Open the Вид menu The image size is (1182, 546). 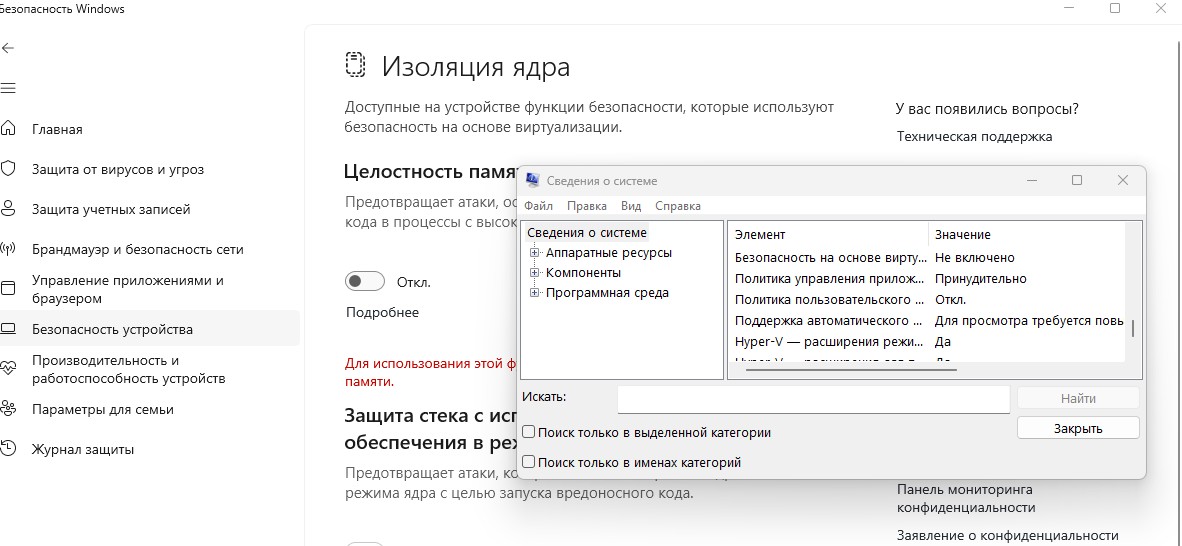click(x=631, y=206)
